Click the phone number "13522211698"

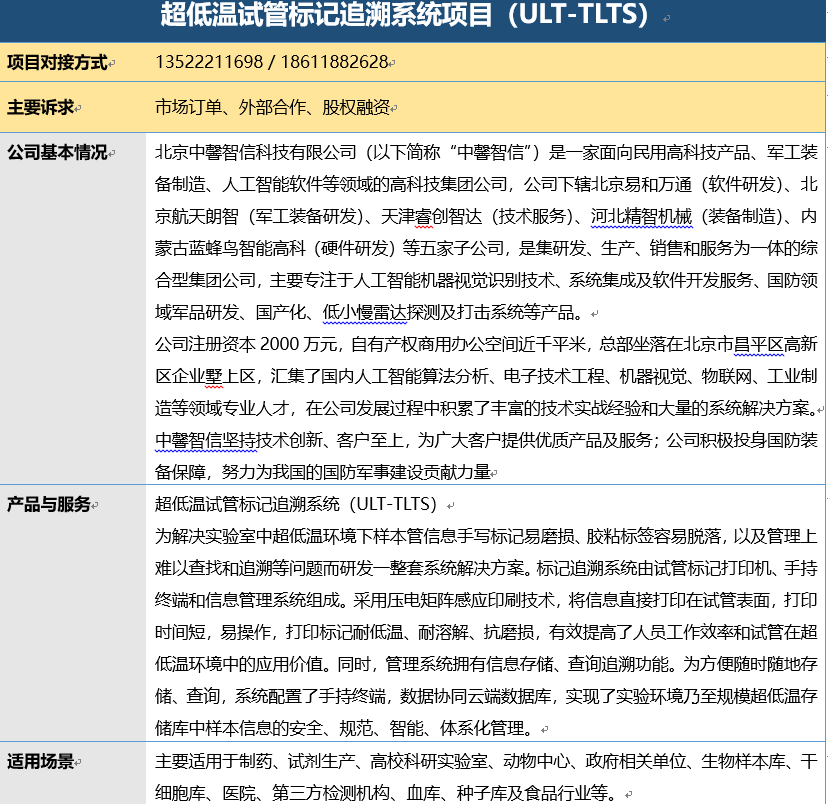(x=209, y=62)
